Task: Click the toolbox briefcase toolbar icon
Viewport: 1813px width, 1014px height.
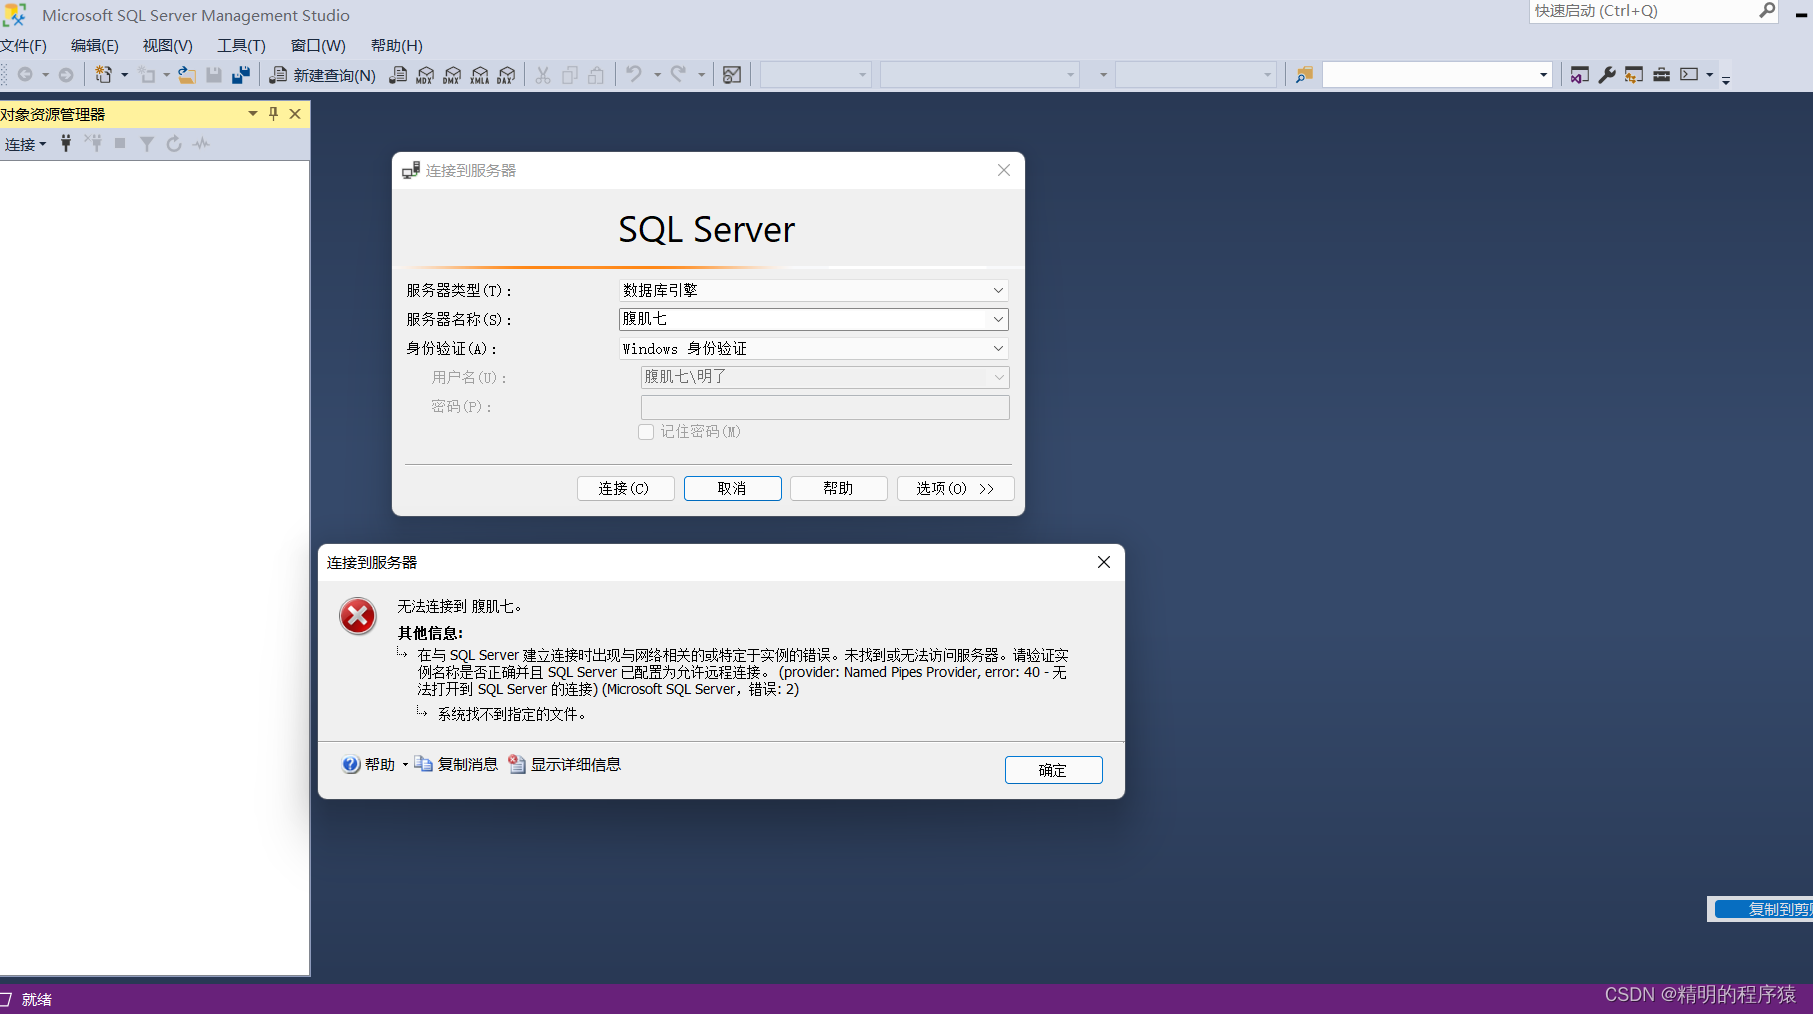Action: [x=1661, y=75]
